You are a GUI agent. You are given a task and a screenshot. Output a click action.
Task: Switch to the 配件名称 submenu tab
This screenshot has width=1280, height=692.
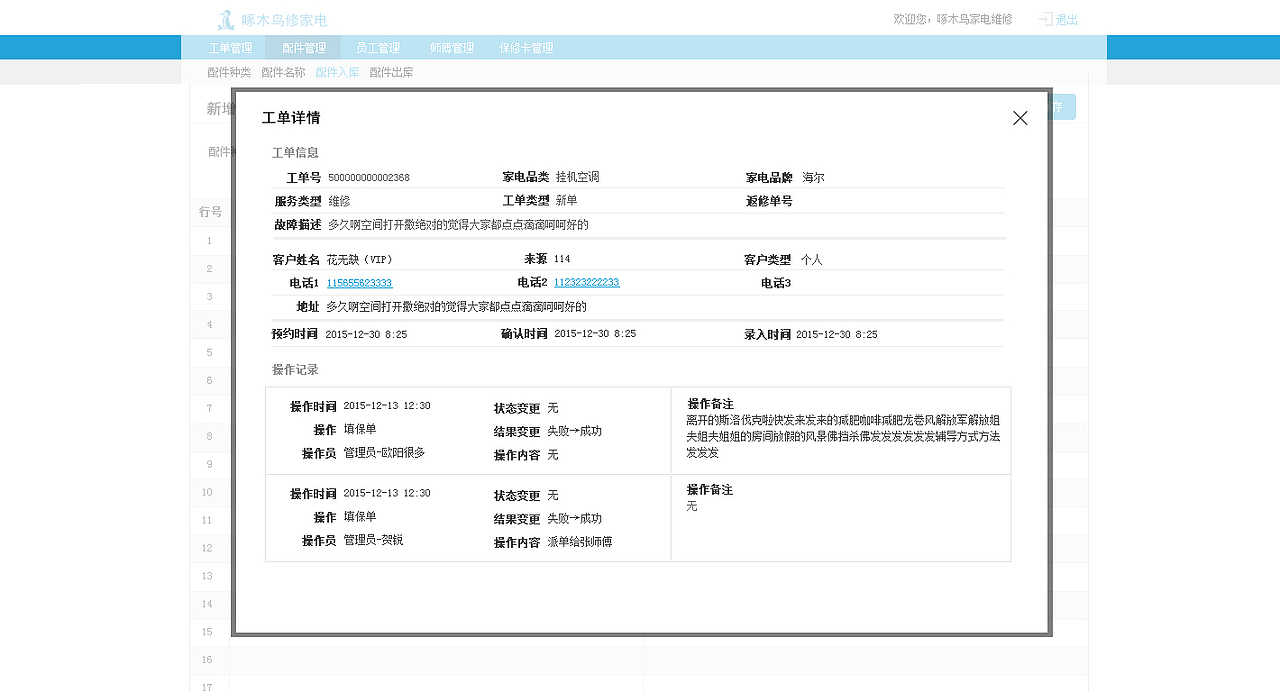click(283, 73)
